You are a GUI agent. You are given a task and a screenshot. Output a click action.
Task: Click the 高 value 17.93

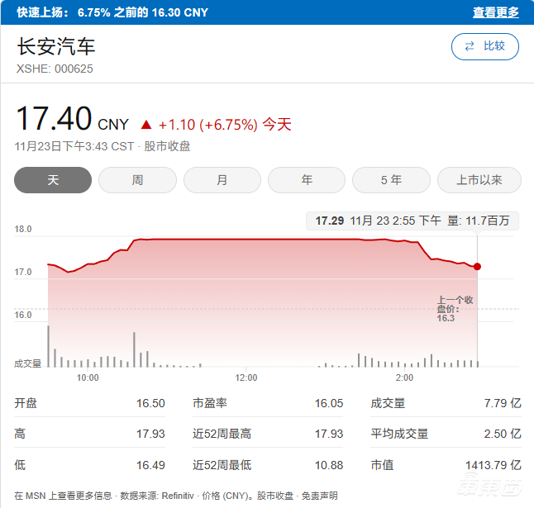click(151, 434)
